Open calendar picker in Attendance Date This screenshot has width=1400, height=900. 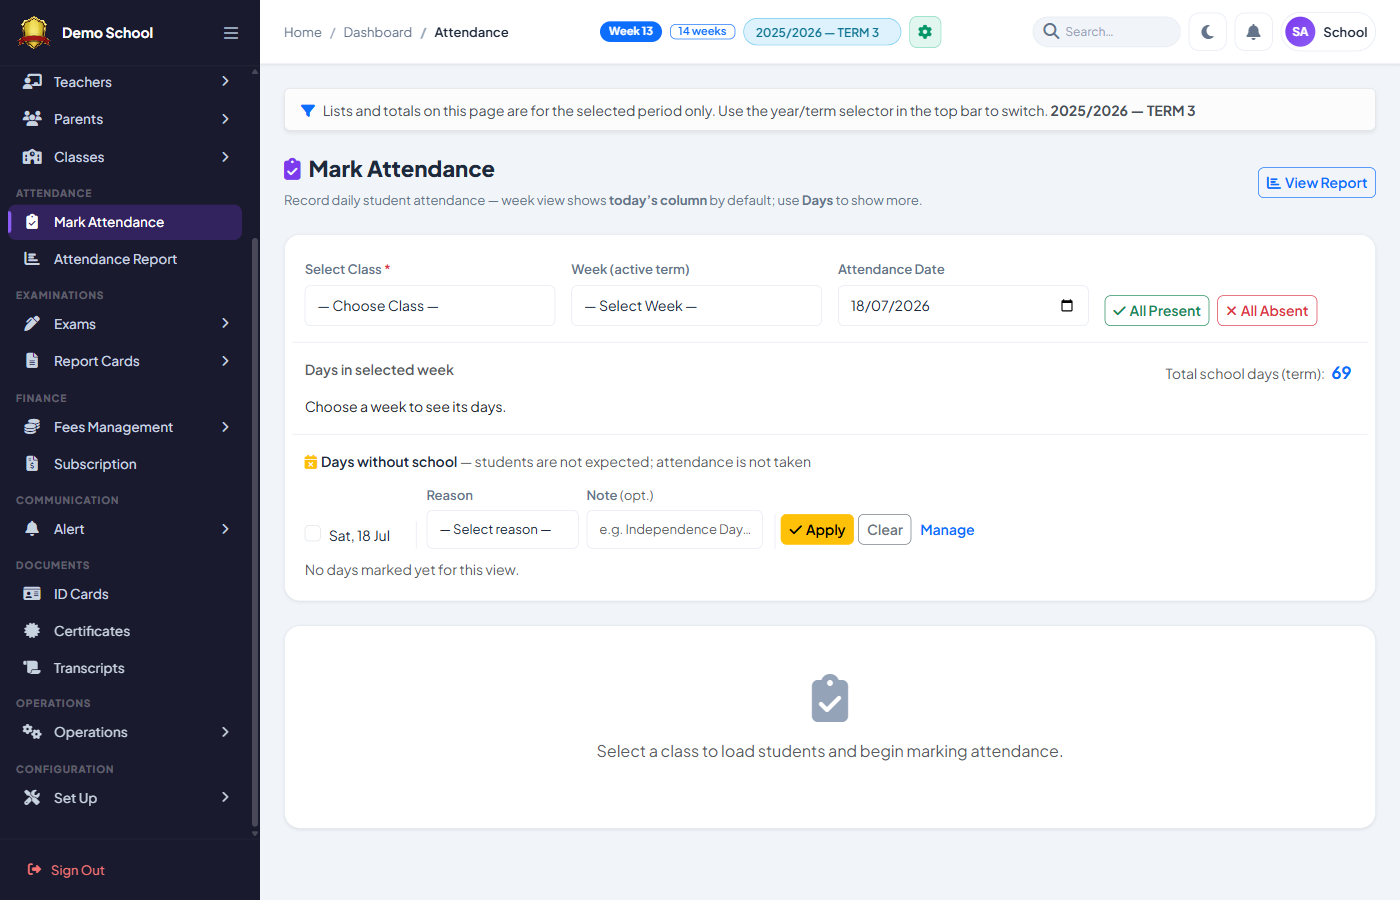1067,306
